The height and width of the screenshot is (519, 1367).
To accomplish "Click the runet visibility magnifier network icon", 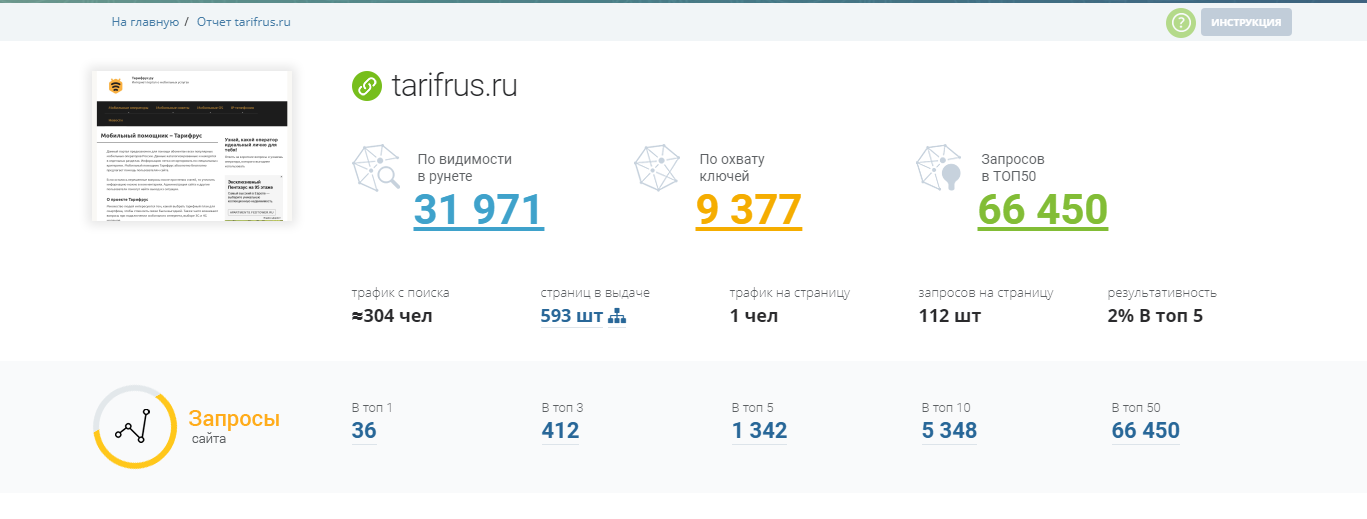I will (376, 169).
